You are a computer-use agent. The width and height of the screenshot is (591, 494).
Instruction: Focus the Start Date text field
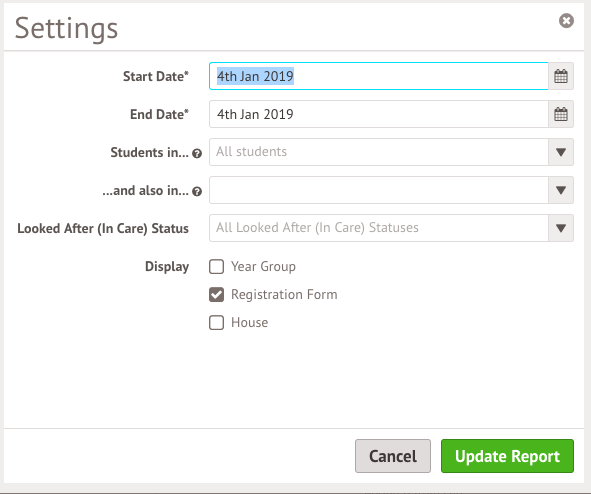[x=379, y=76]
